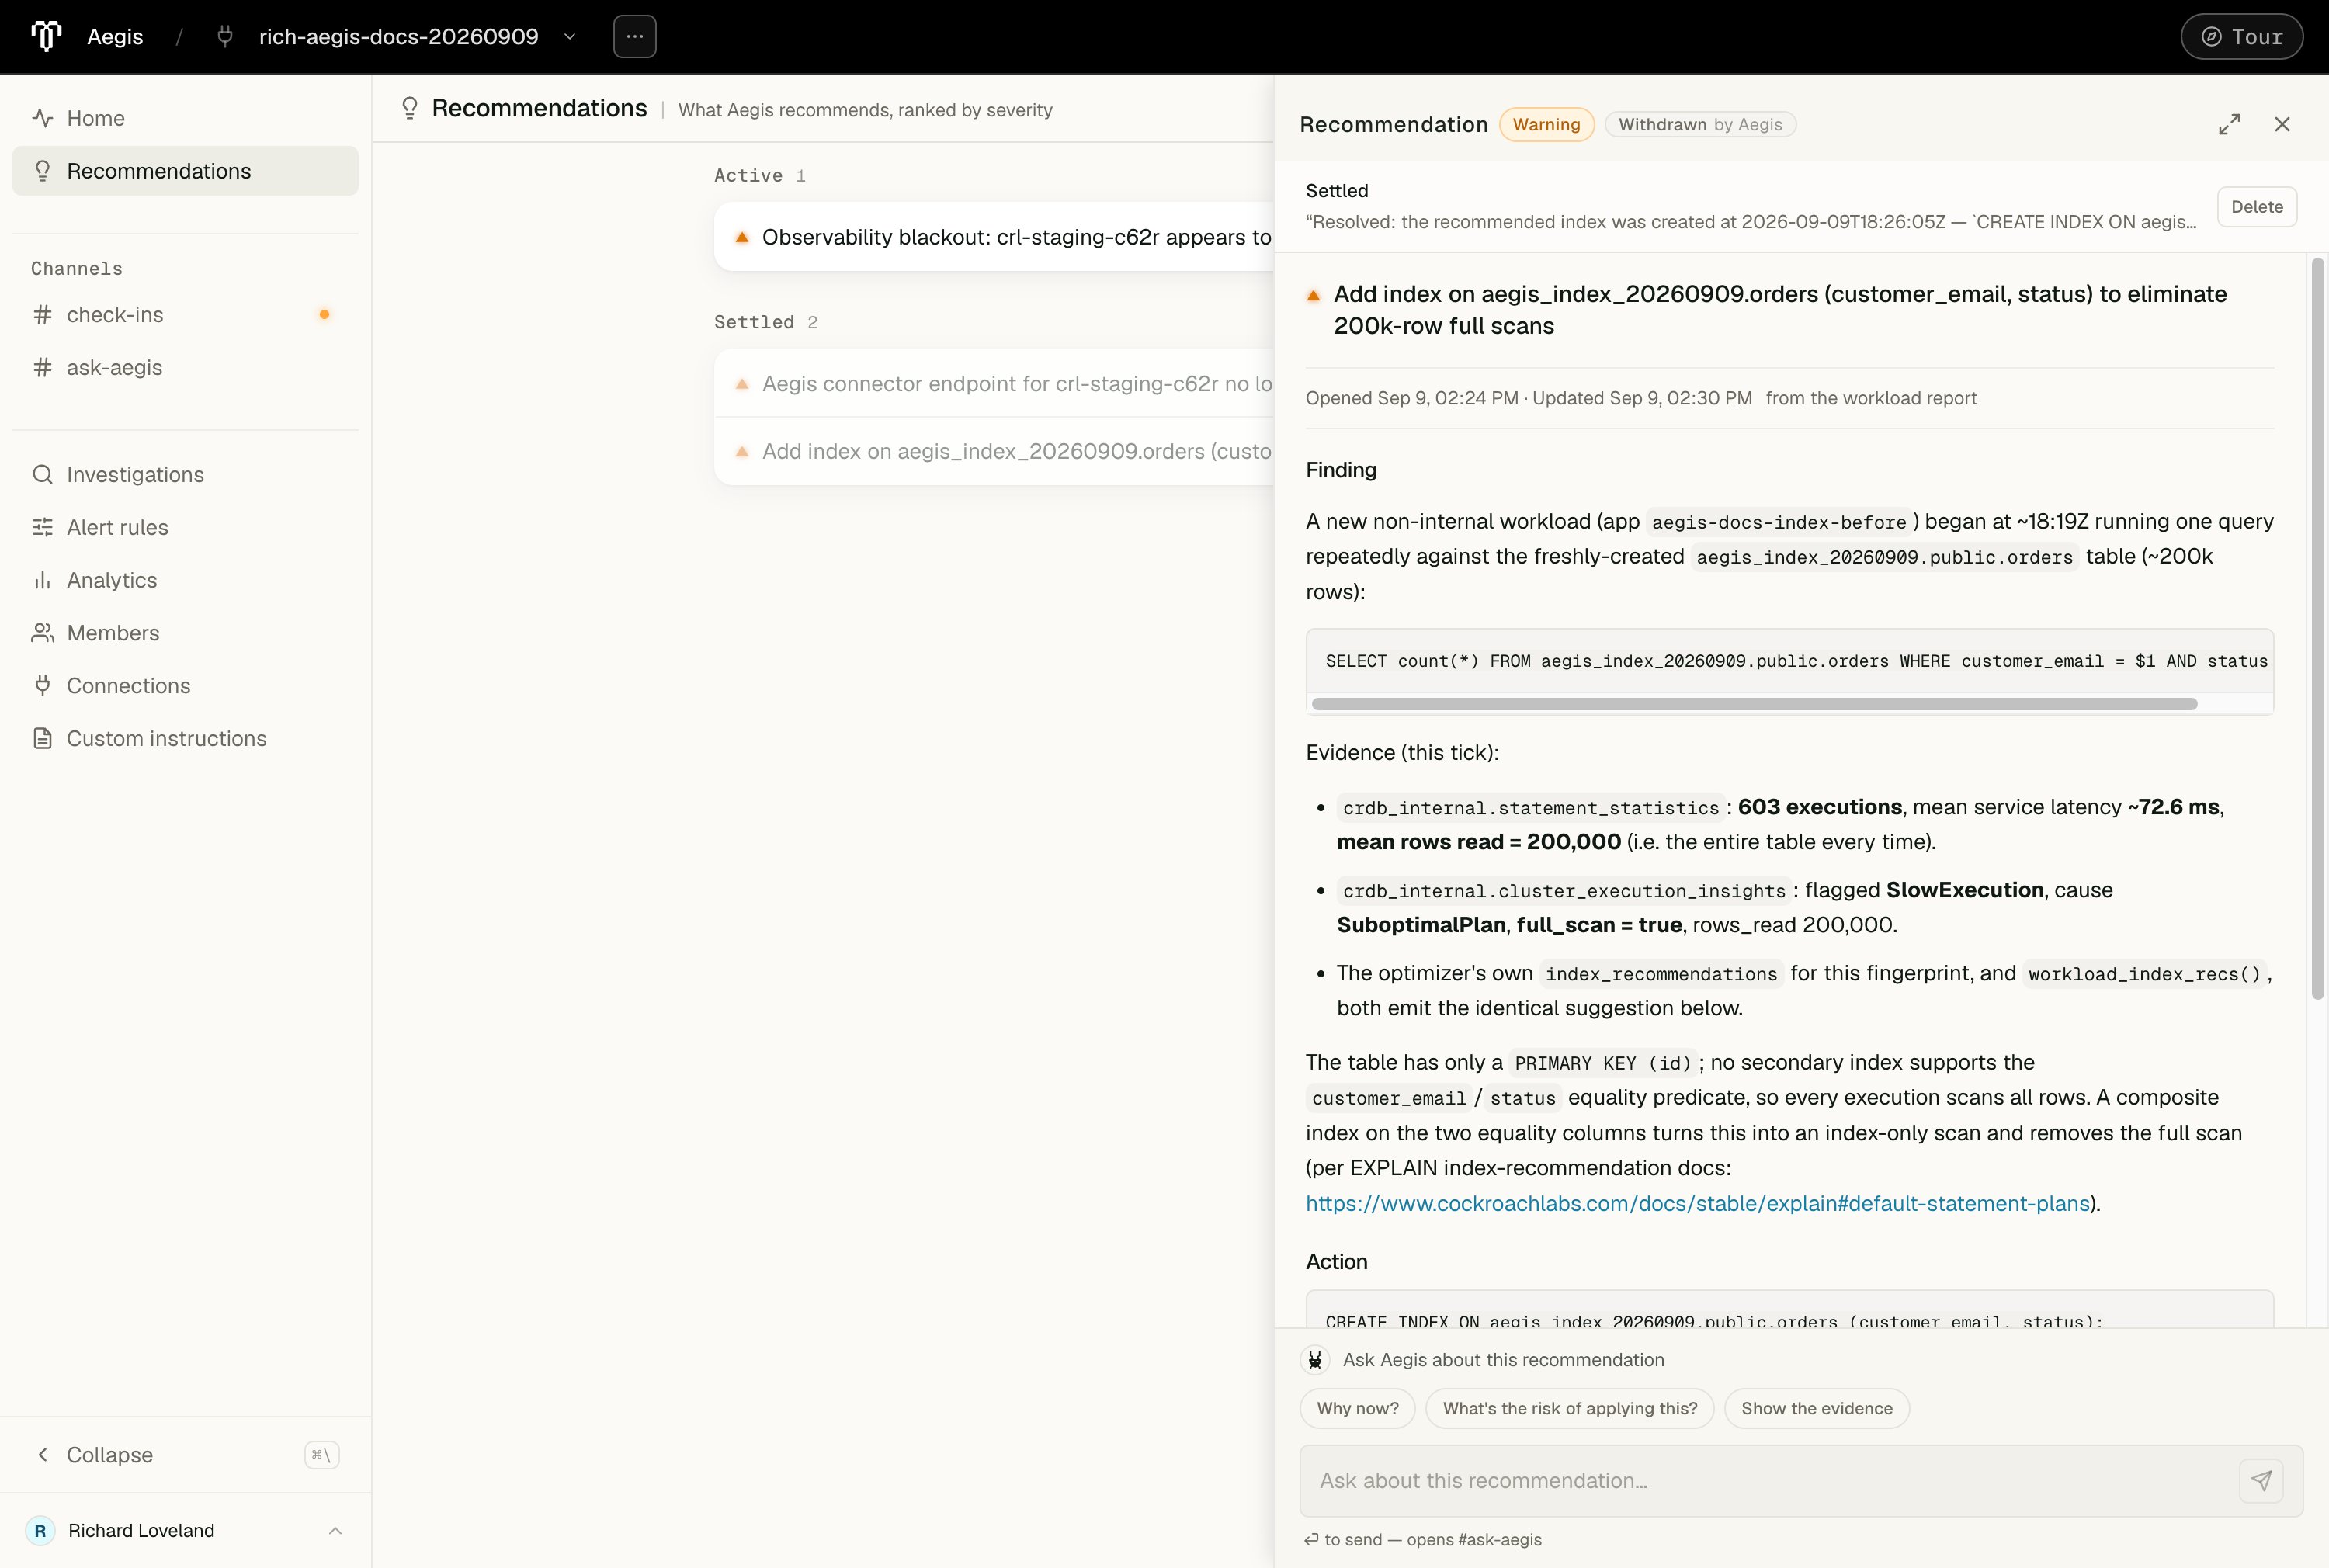Image resolution: width=2329 pixels, height=1568 pixels.
Task: Start the Tour
Action: [2241, 37]
